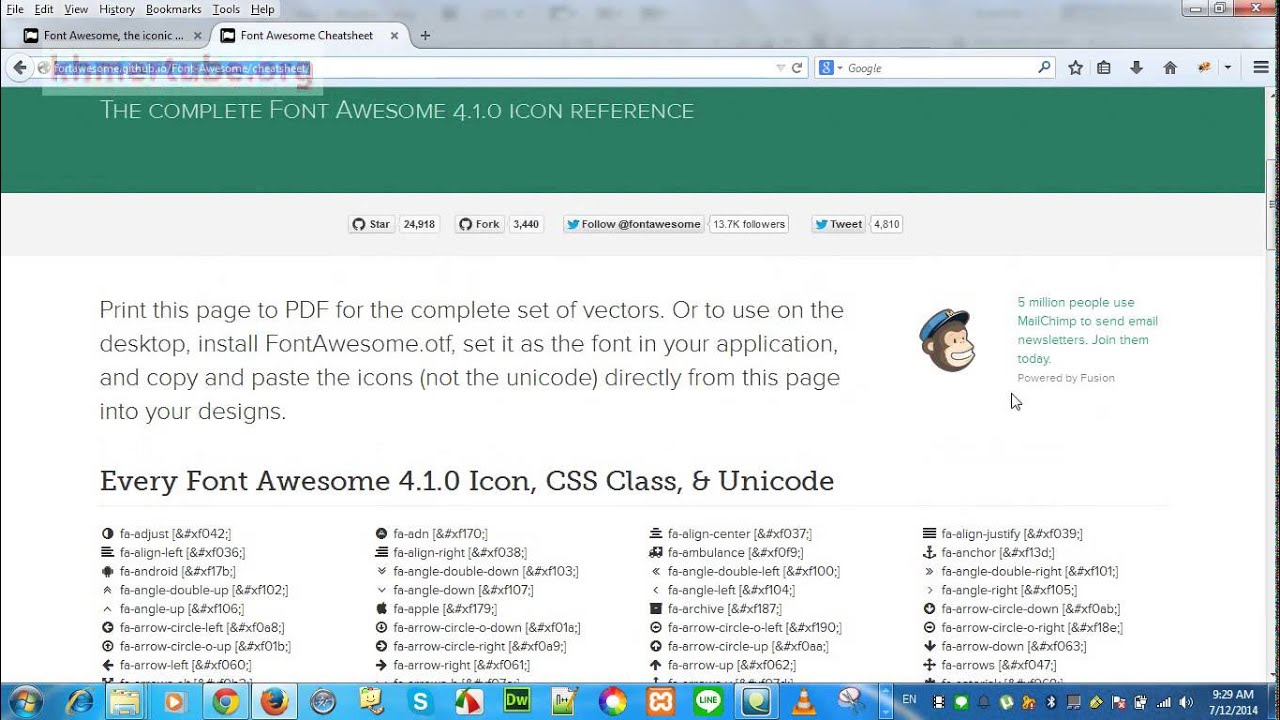This screenshot has height=720, width=1280.
Task: Go back with the browser Back arrow
Action: click(19, 68)
